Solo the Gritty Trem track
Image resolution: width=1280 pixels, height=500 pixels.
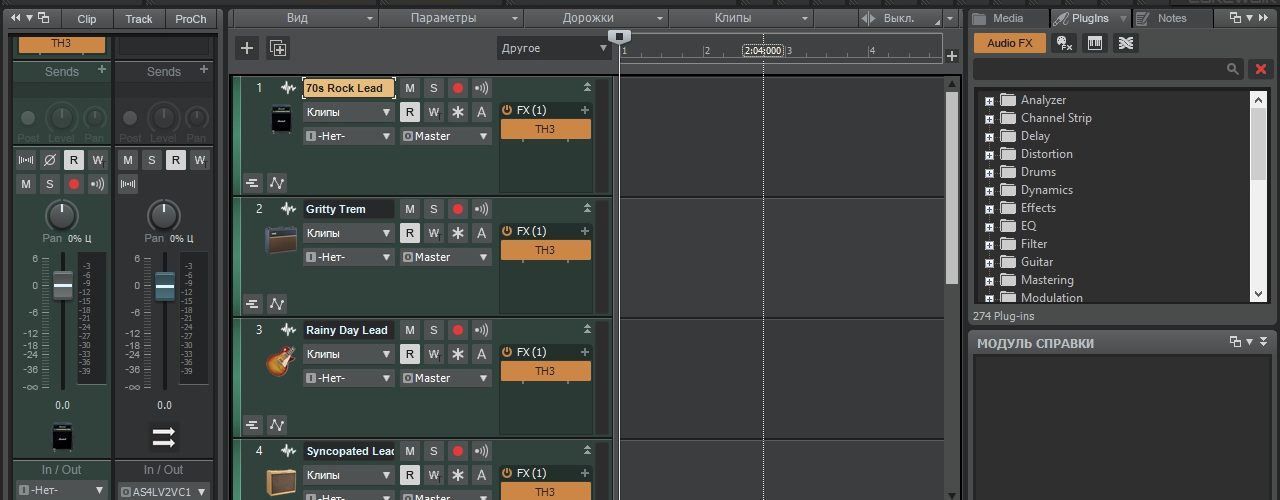coord(434,209)
